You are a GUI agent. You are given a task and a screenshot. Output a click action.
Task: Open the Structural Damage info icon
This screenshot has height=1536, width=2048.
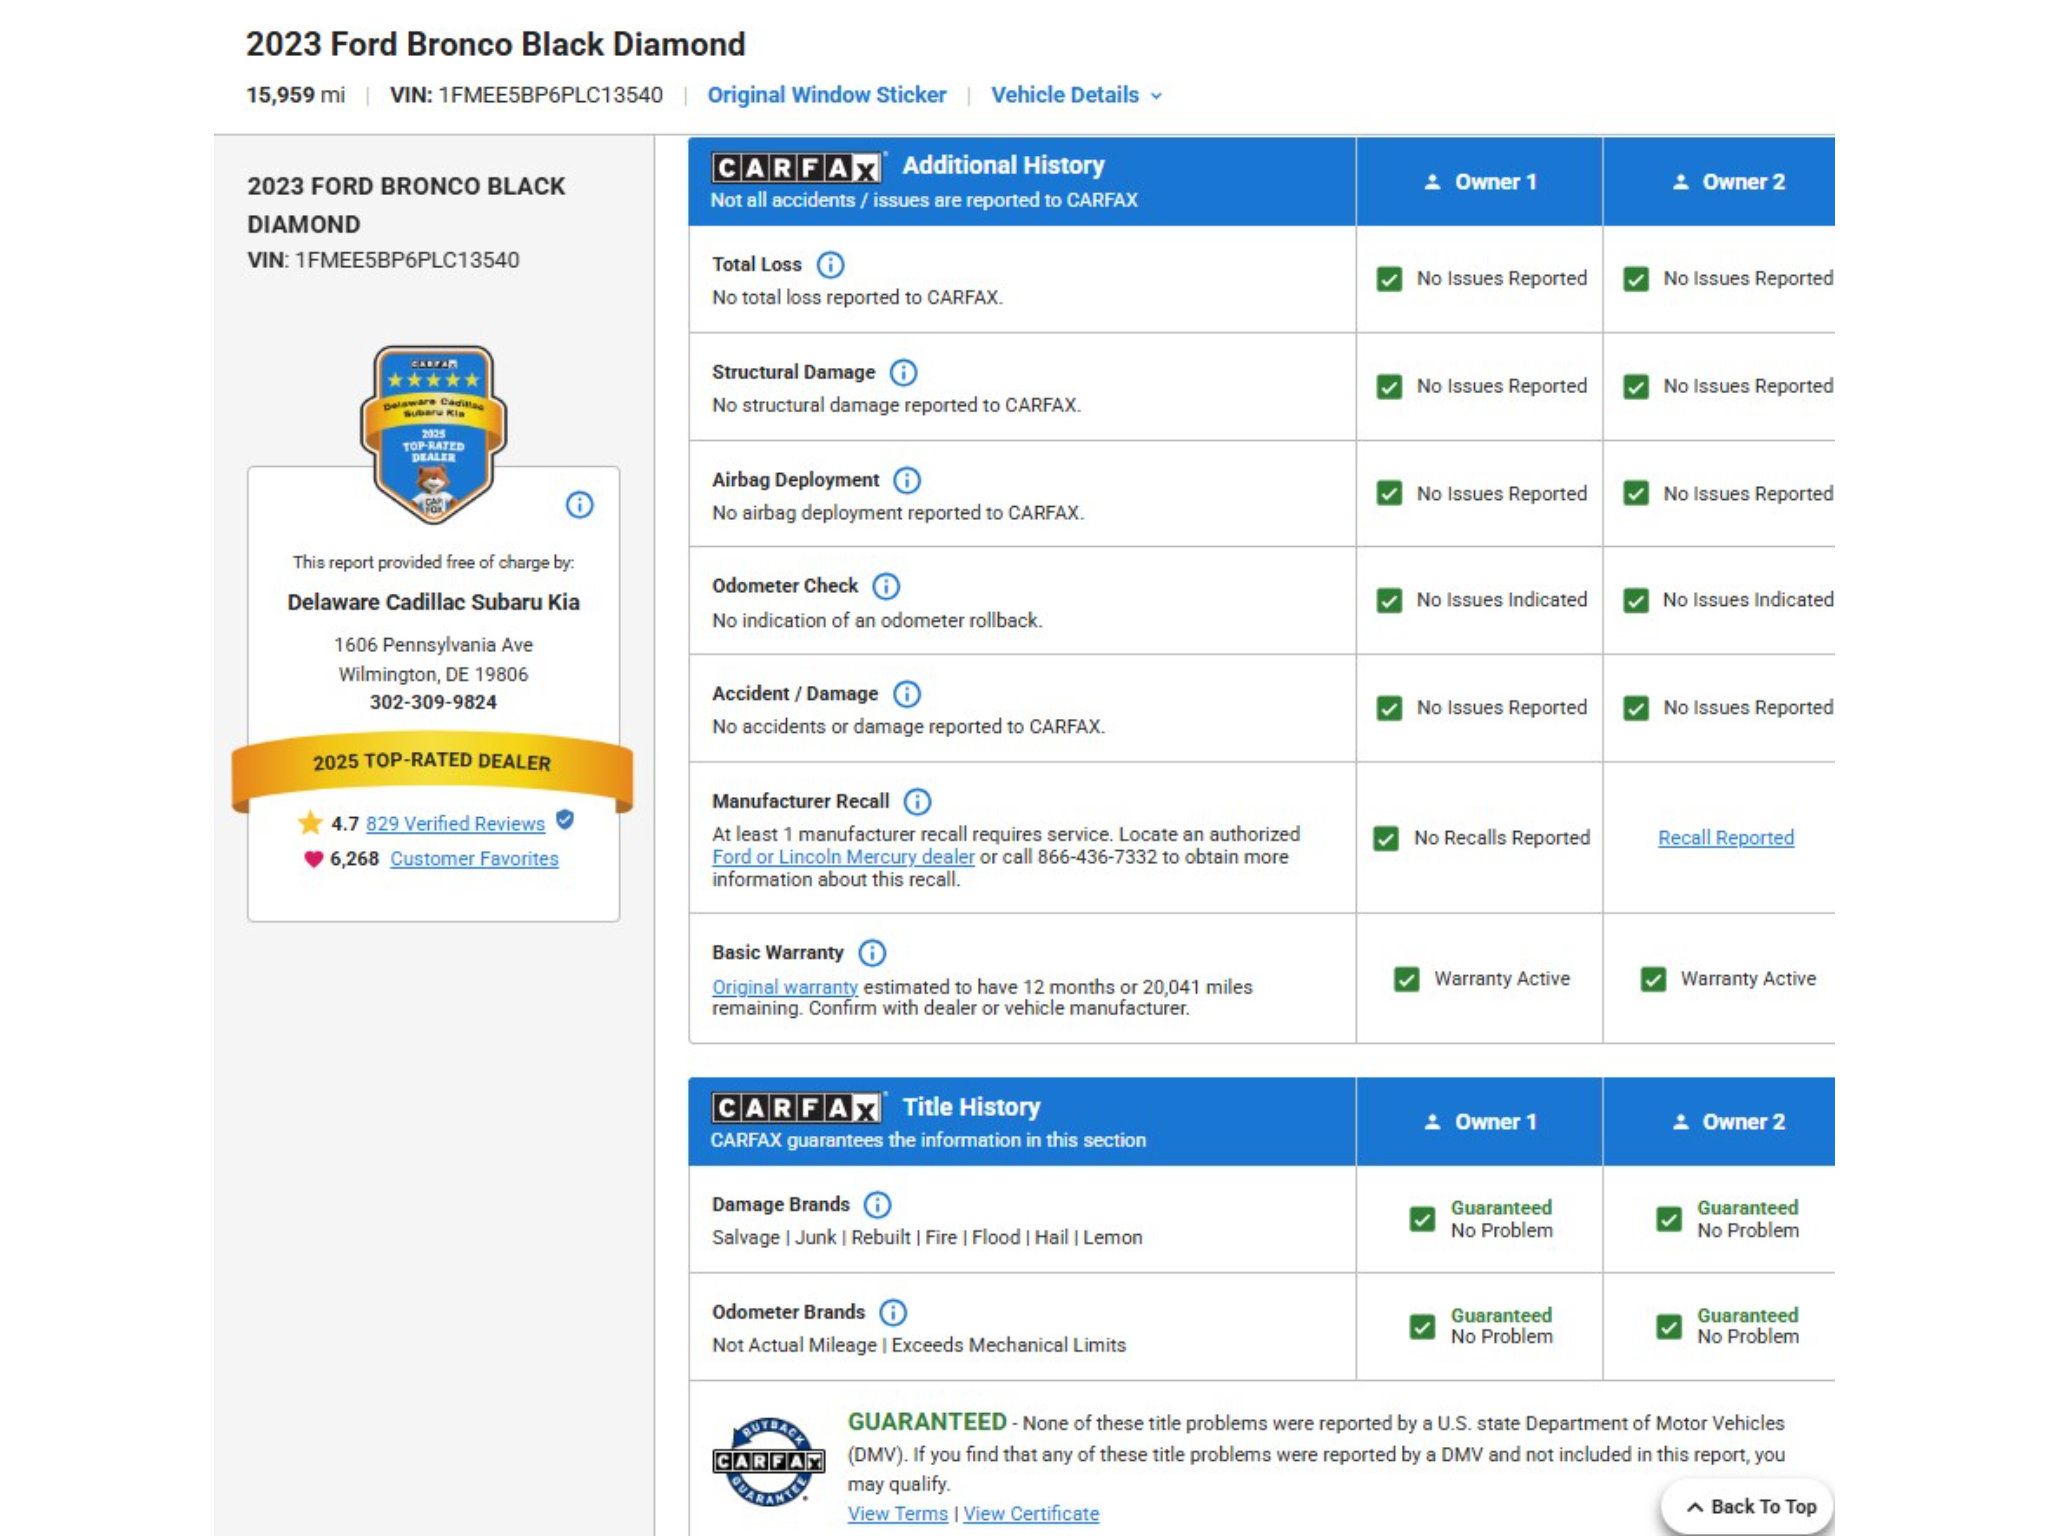tap(903, 373)
